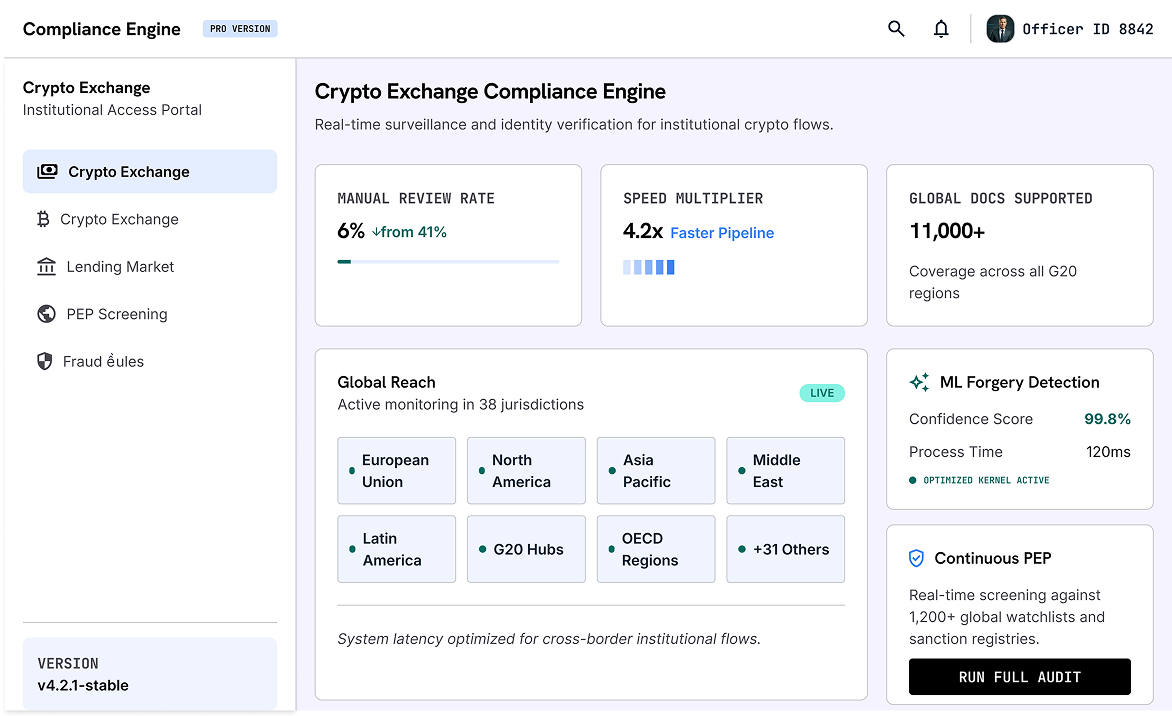Click the 11,000+ global docs value
This screenshot has height=716, width=1172.
pyautogui.click(x=947, y=232)
